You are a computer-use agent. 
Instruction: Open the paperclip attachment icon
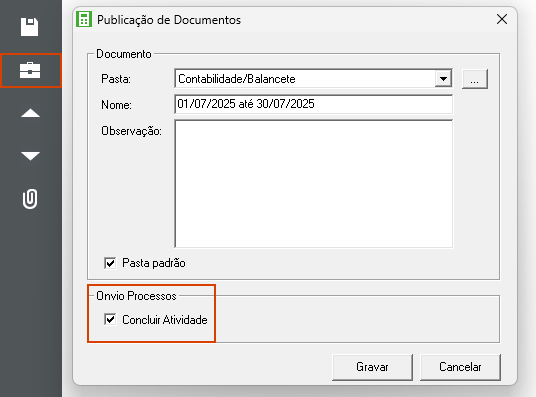tap(30, 198)
